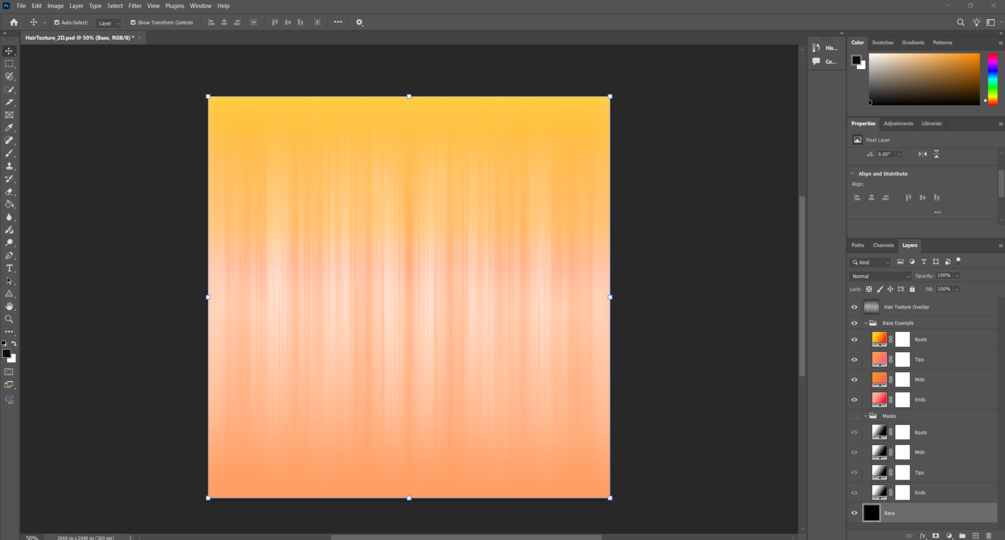This screenshot has width=1005, height=540.
Task: Switch to the Swatches tab
Action: (883, 42)
